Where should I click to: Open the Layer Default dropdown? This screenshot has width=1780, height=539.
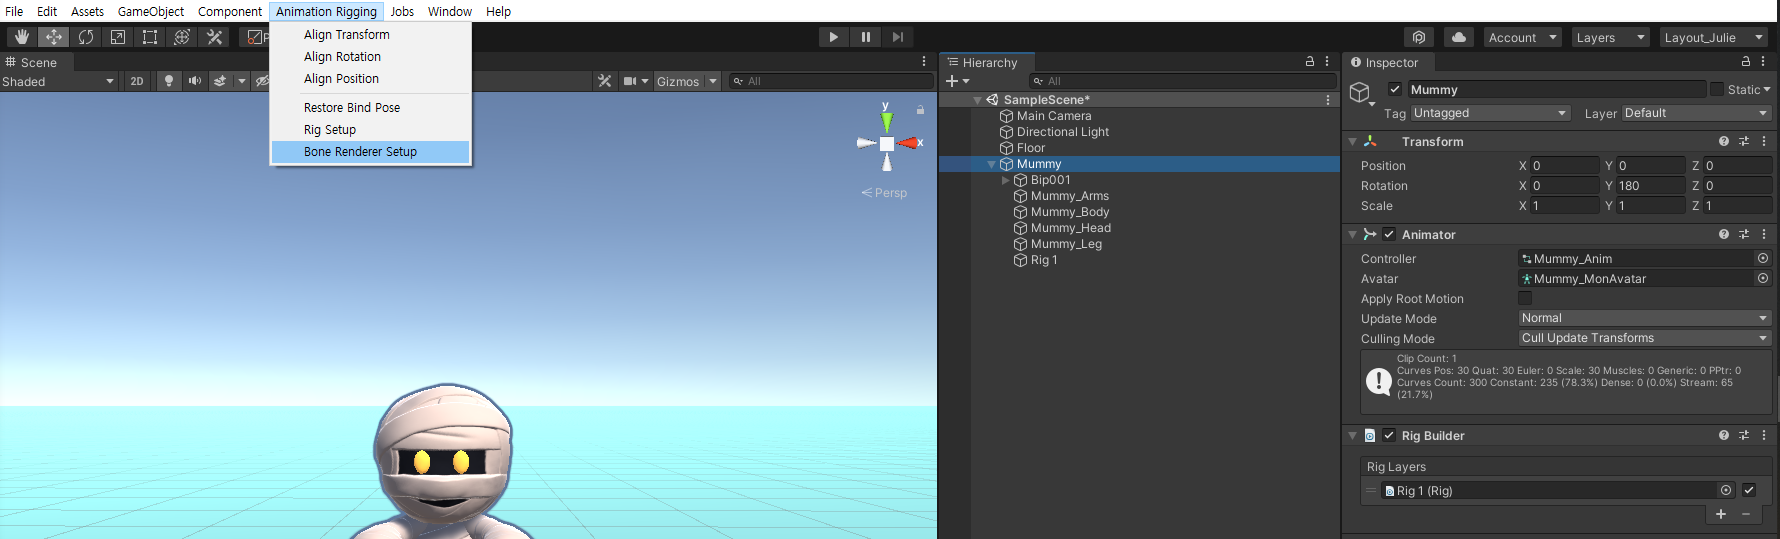tap(1696, 113)
